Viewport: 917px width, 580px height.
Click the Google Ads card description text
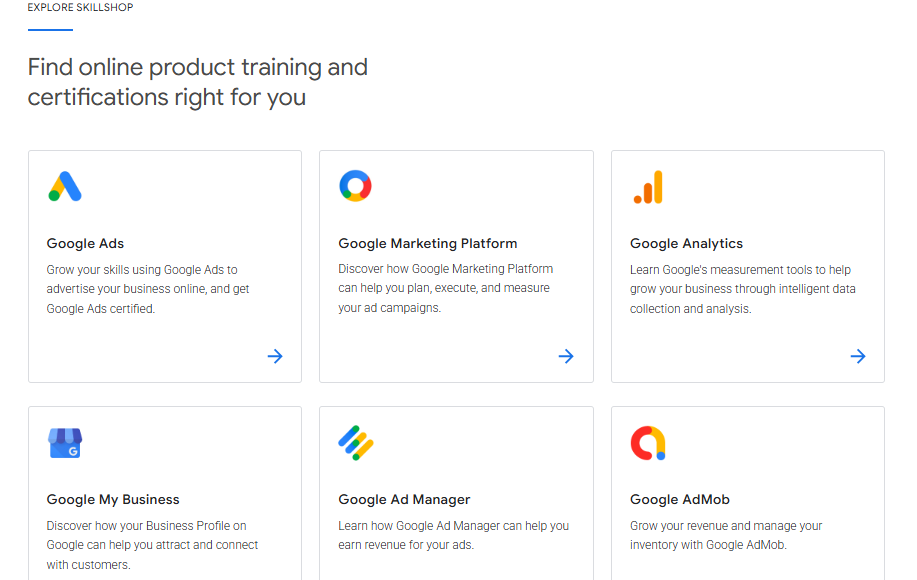(x=148, y=289)
